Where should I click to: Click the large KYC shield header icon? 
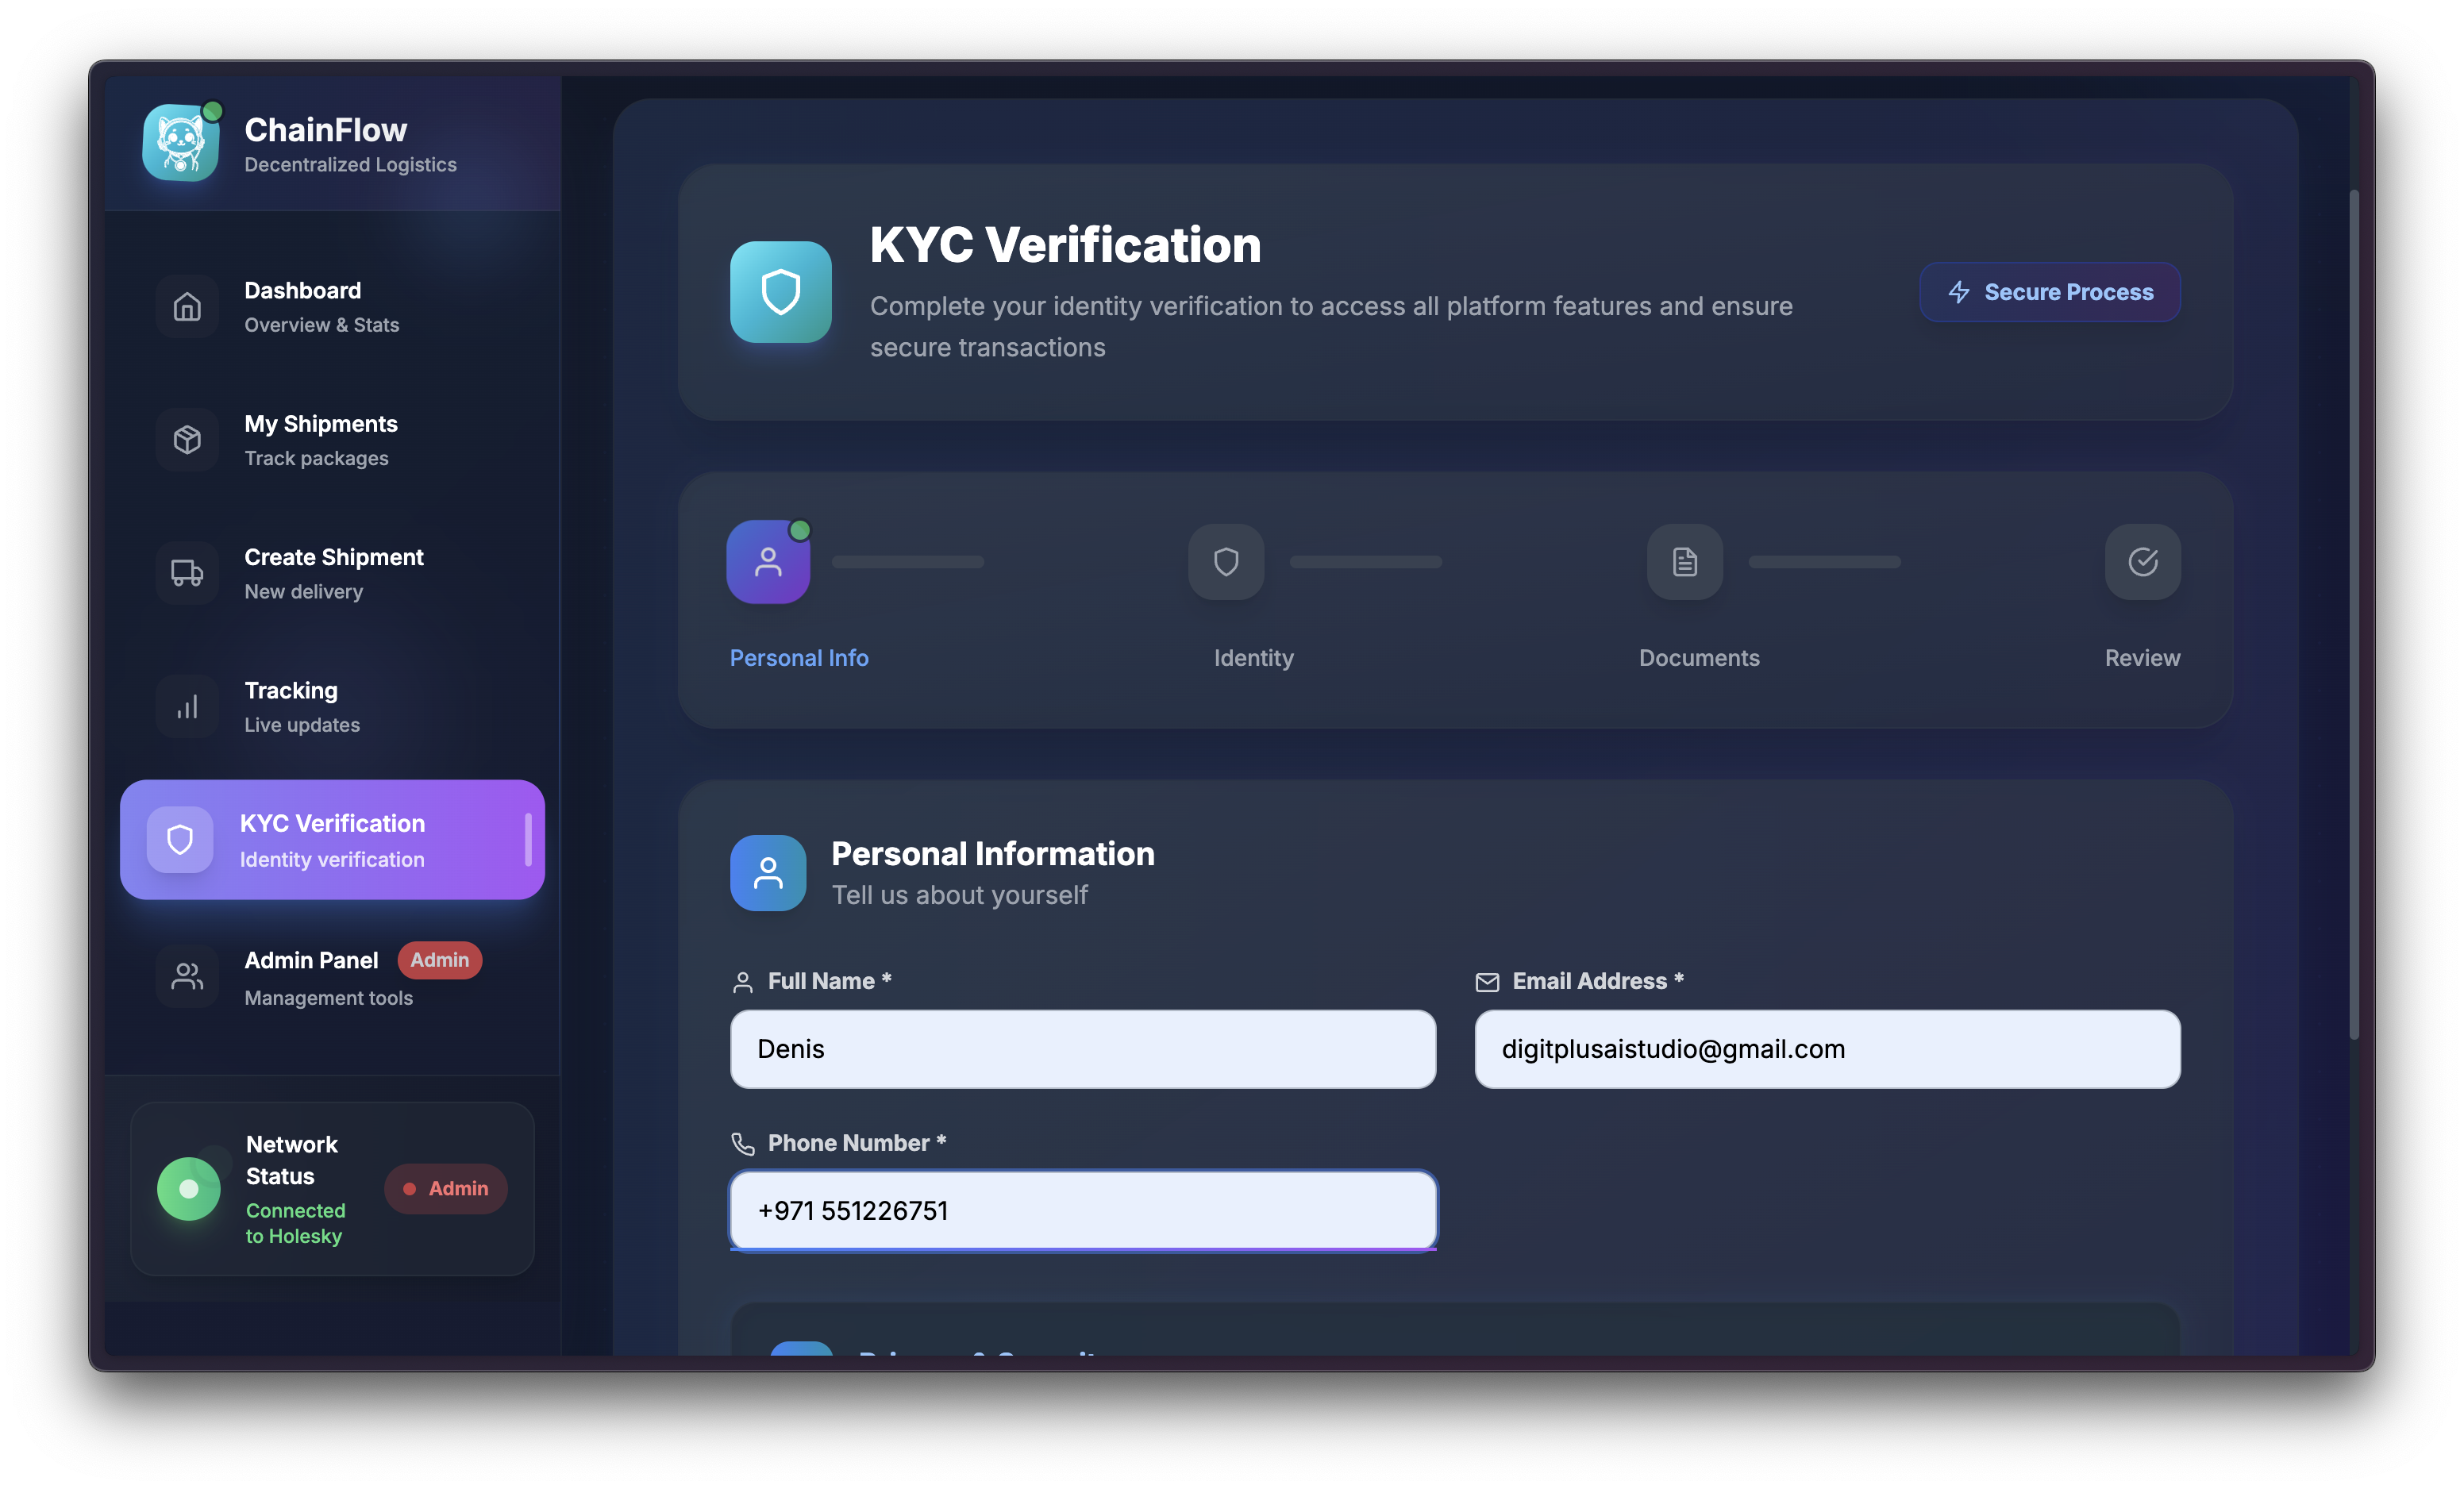point(781,292)
